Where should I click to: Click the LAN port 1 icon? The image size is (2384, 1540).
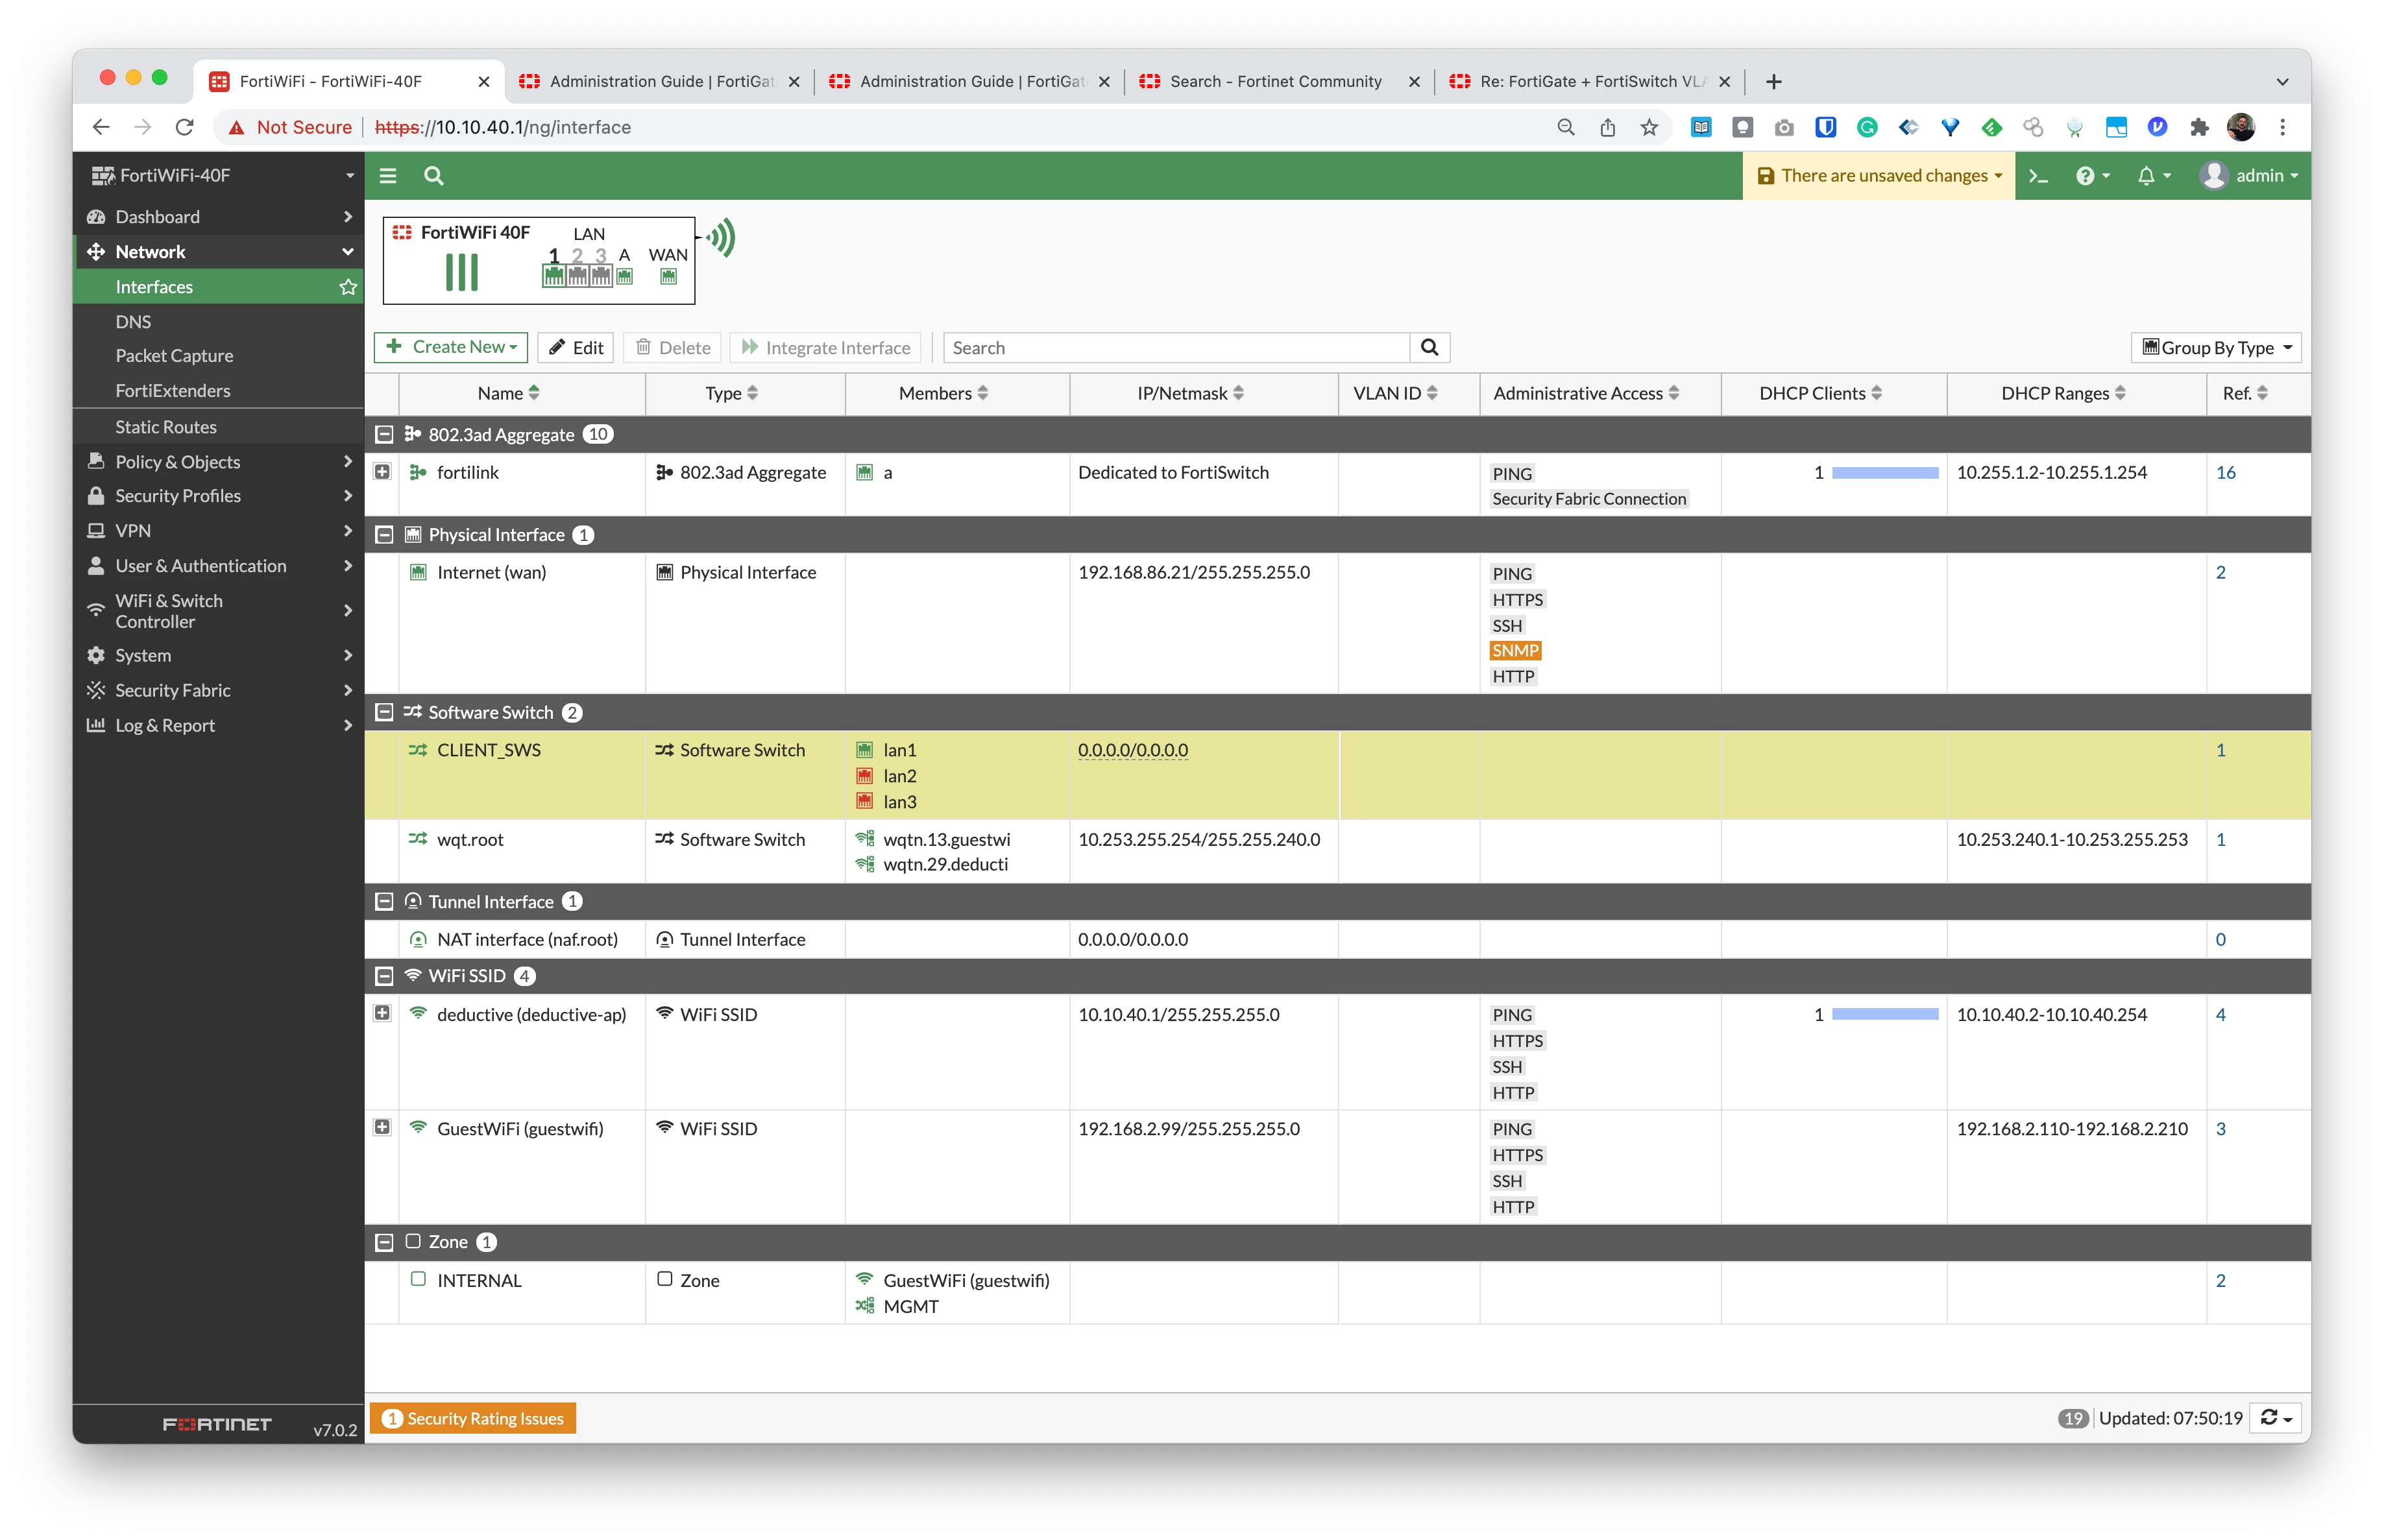click(554, 276)
